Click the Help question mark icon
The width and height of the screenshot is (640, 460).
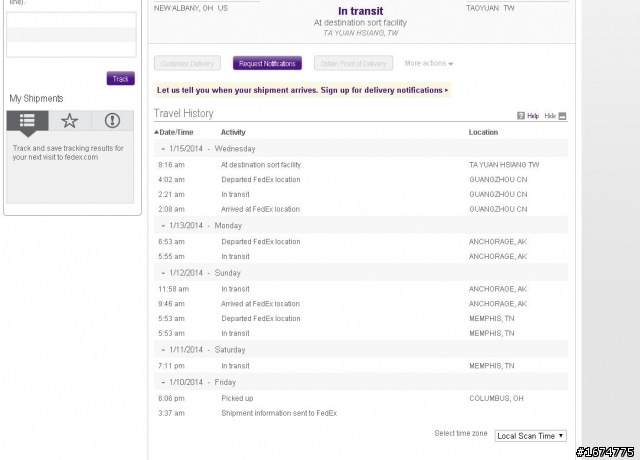pyautogui.click(x=521, y=116)
